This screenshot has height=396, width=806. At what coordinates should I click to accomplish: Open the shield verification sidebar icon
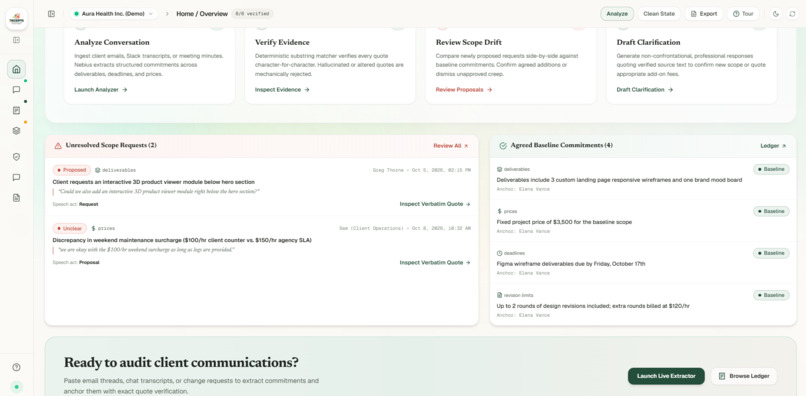point(16,157)
